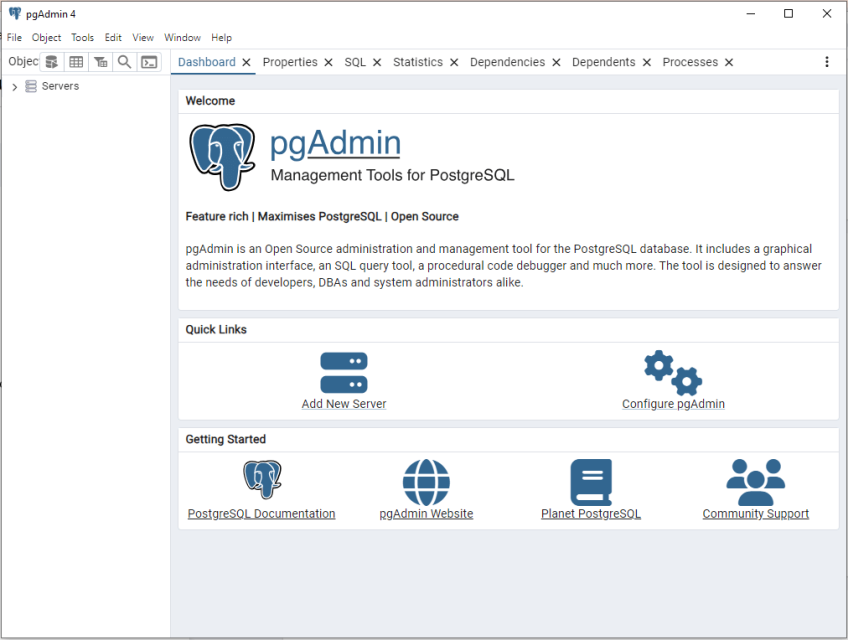The image size is (848, 640).
Task: Click the Configure pgAdmin gear icon
Action: pyautogui.click(x=673, y=370)
